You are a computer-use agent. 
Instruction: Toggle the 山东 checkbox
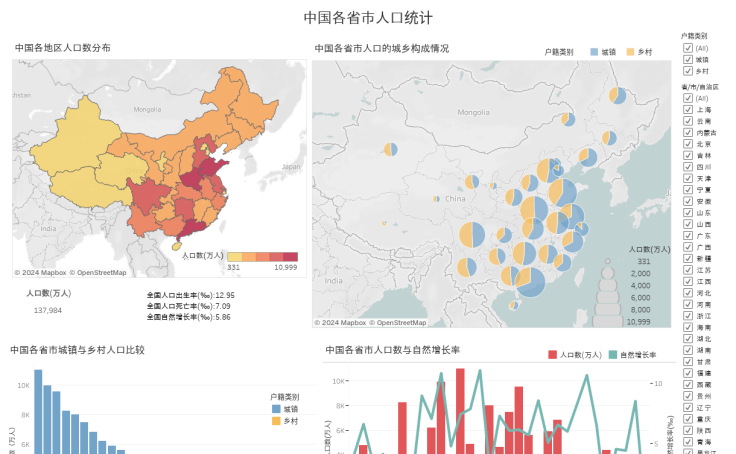[688, 213]
